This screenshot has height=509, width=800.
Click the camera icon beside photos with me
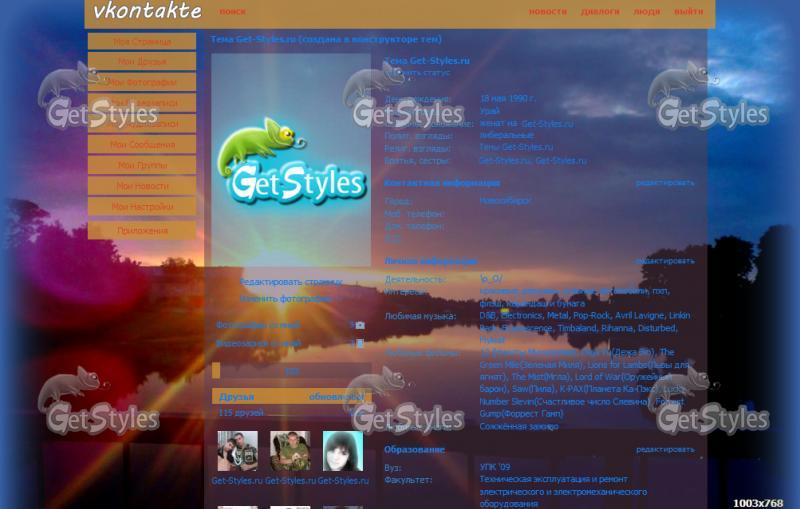[x=360, y=325]
